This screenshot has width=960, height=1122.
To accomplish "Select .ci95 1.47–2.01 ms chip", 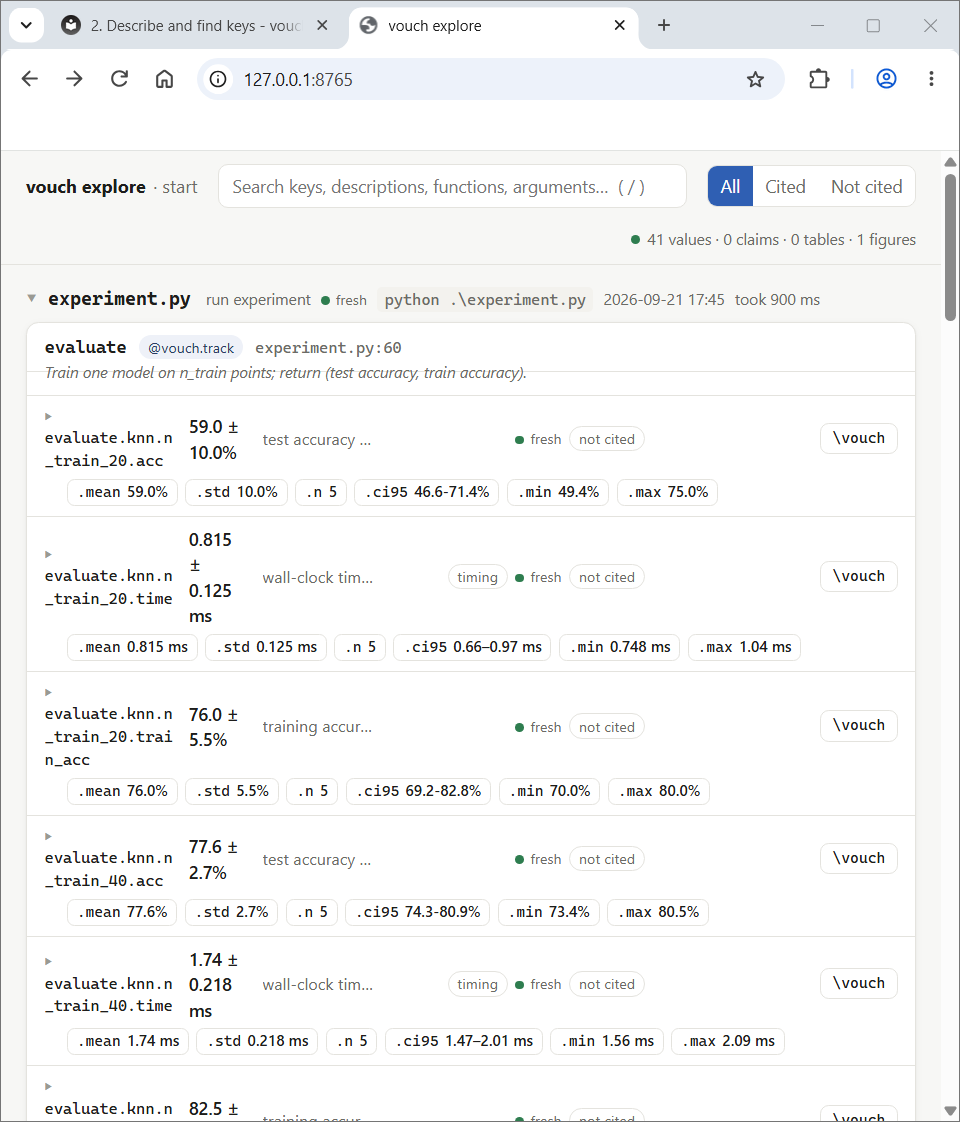I will tap(464, 1041).
